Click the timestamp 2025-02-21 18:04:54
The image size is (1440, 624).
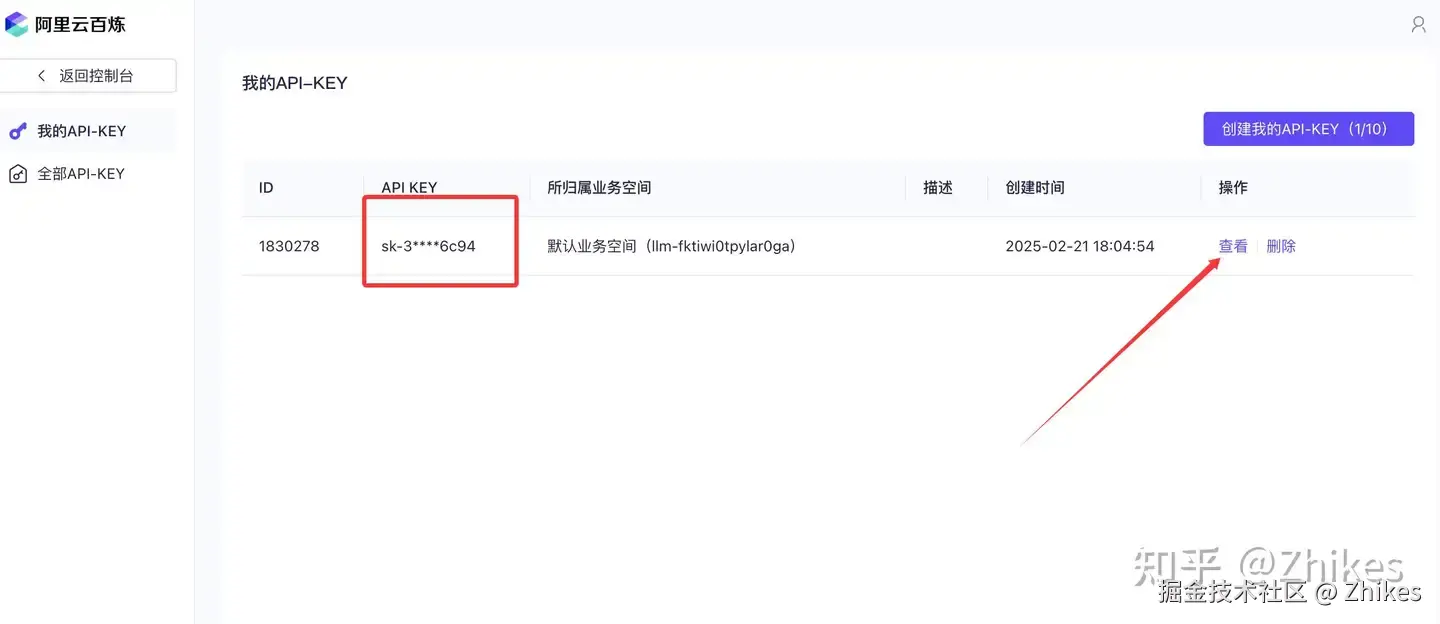point(1080,246)
